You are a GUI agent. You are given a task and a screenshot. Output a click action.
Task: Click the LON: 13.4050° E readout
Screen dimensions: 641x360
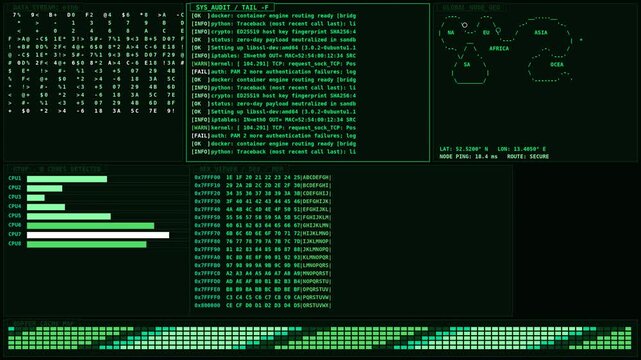click(522, 149)
